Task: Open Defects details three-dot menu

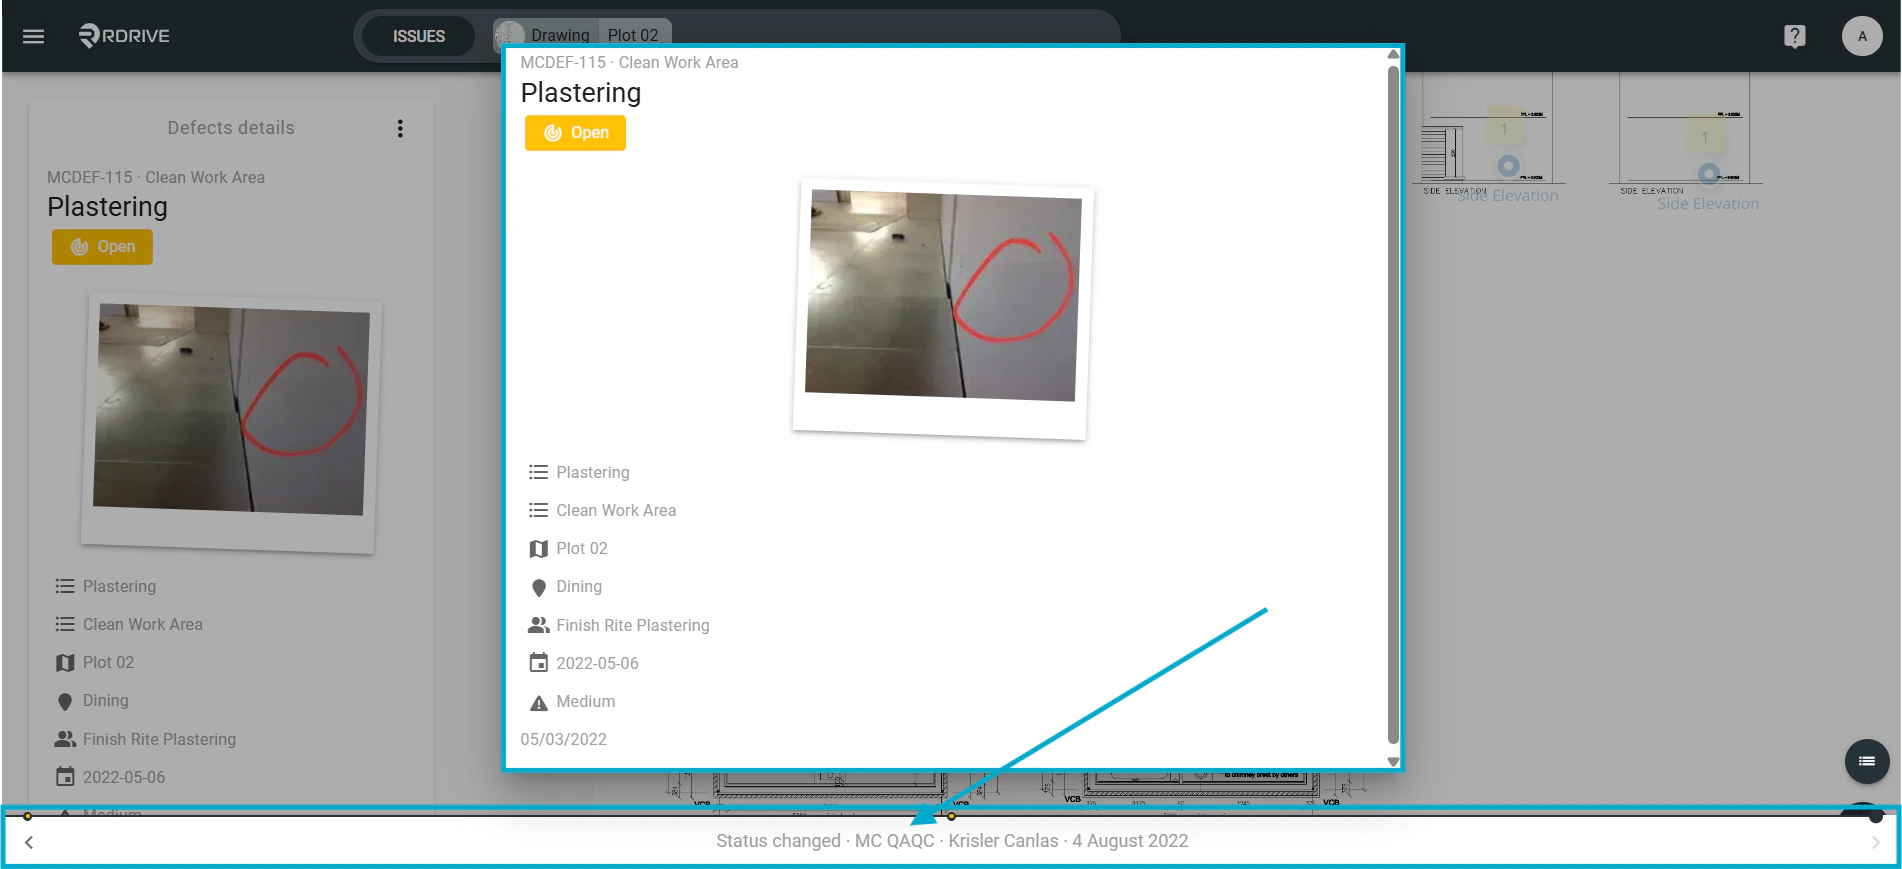Action: [x=400, y=128]
